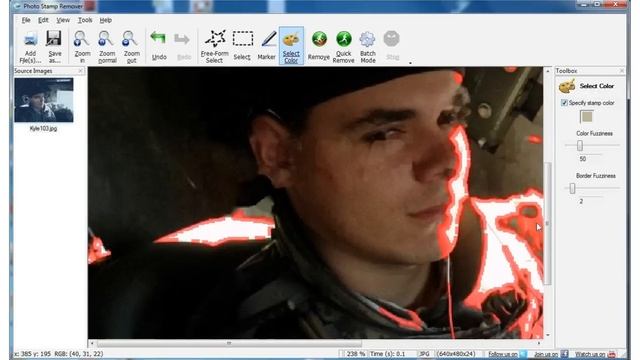640x360 pixels.
Task: Click the Redo arrow icon
Action: (x=182, y=39)
